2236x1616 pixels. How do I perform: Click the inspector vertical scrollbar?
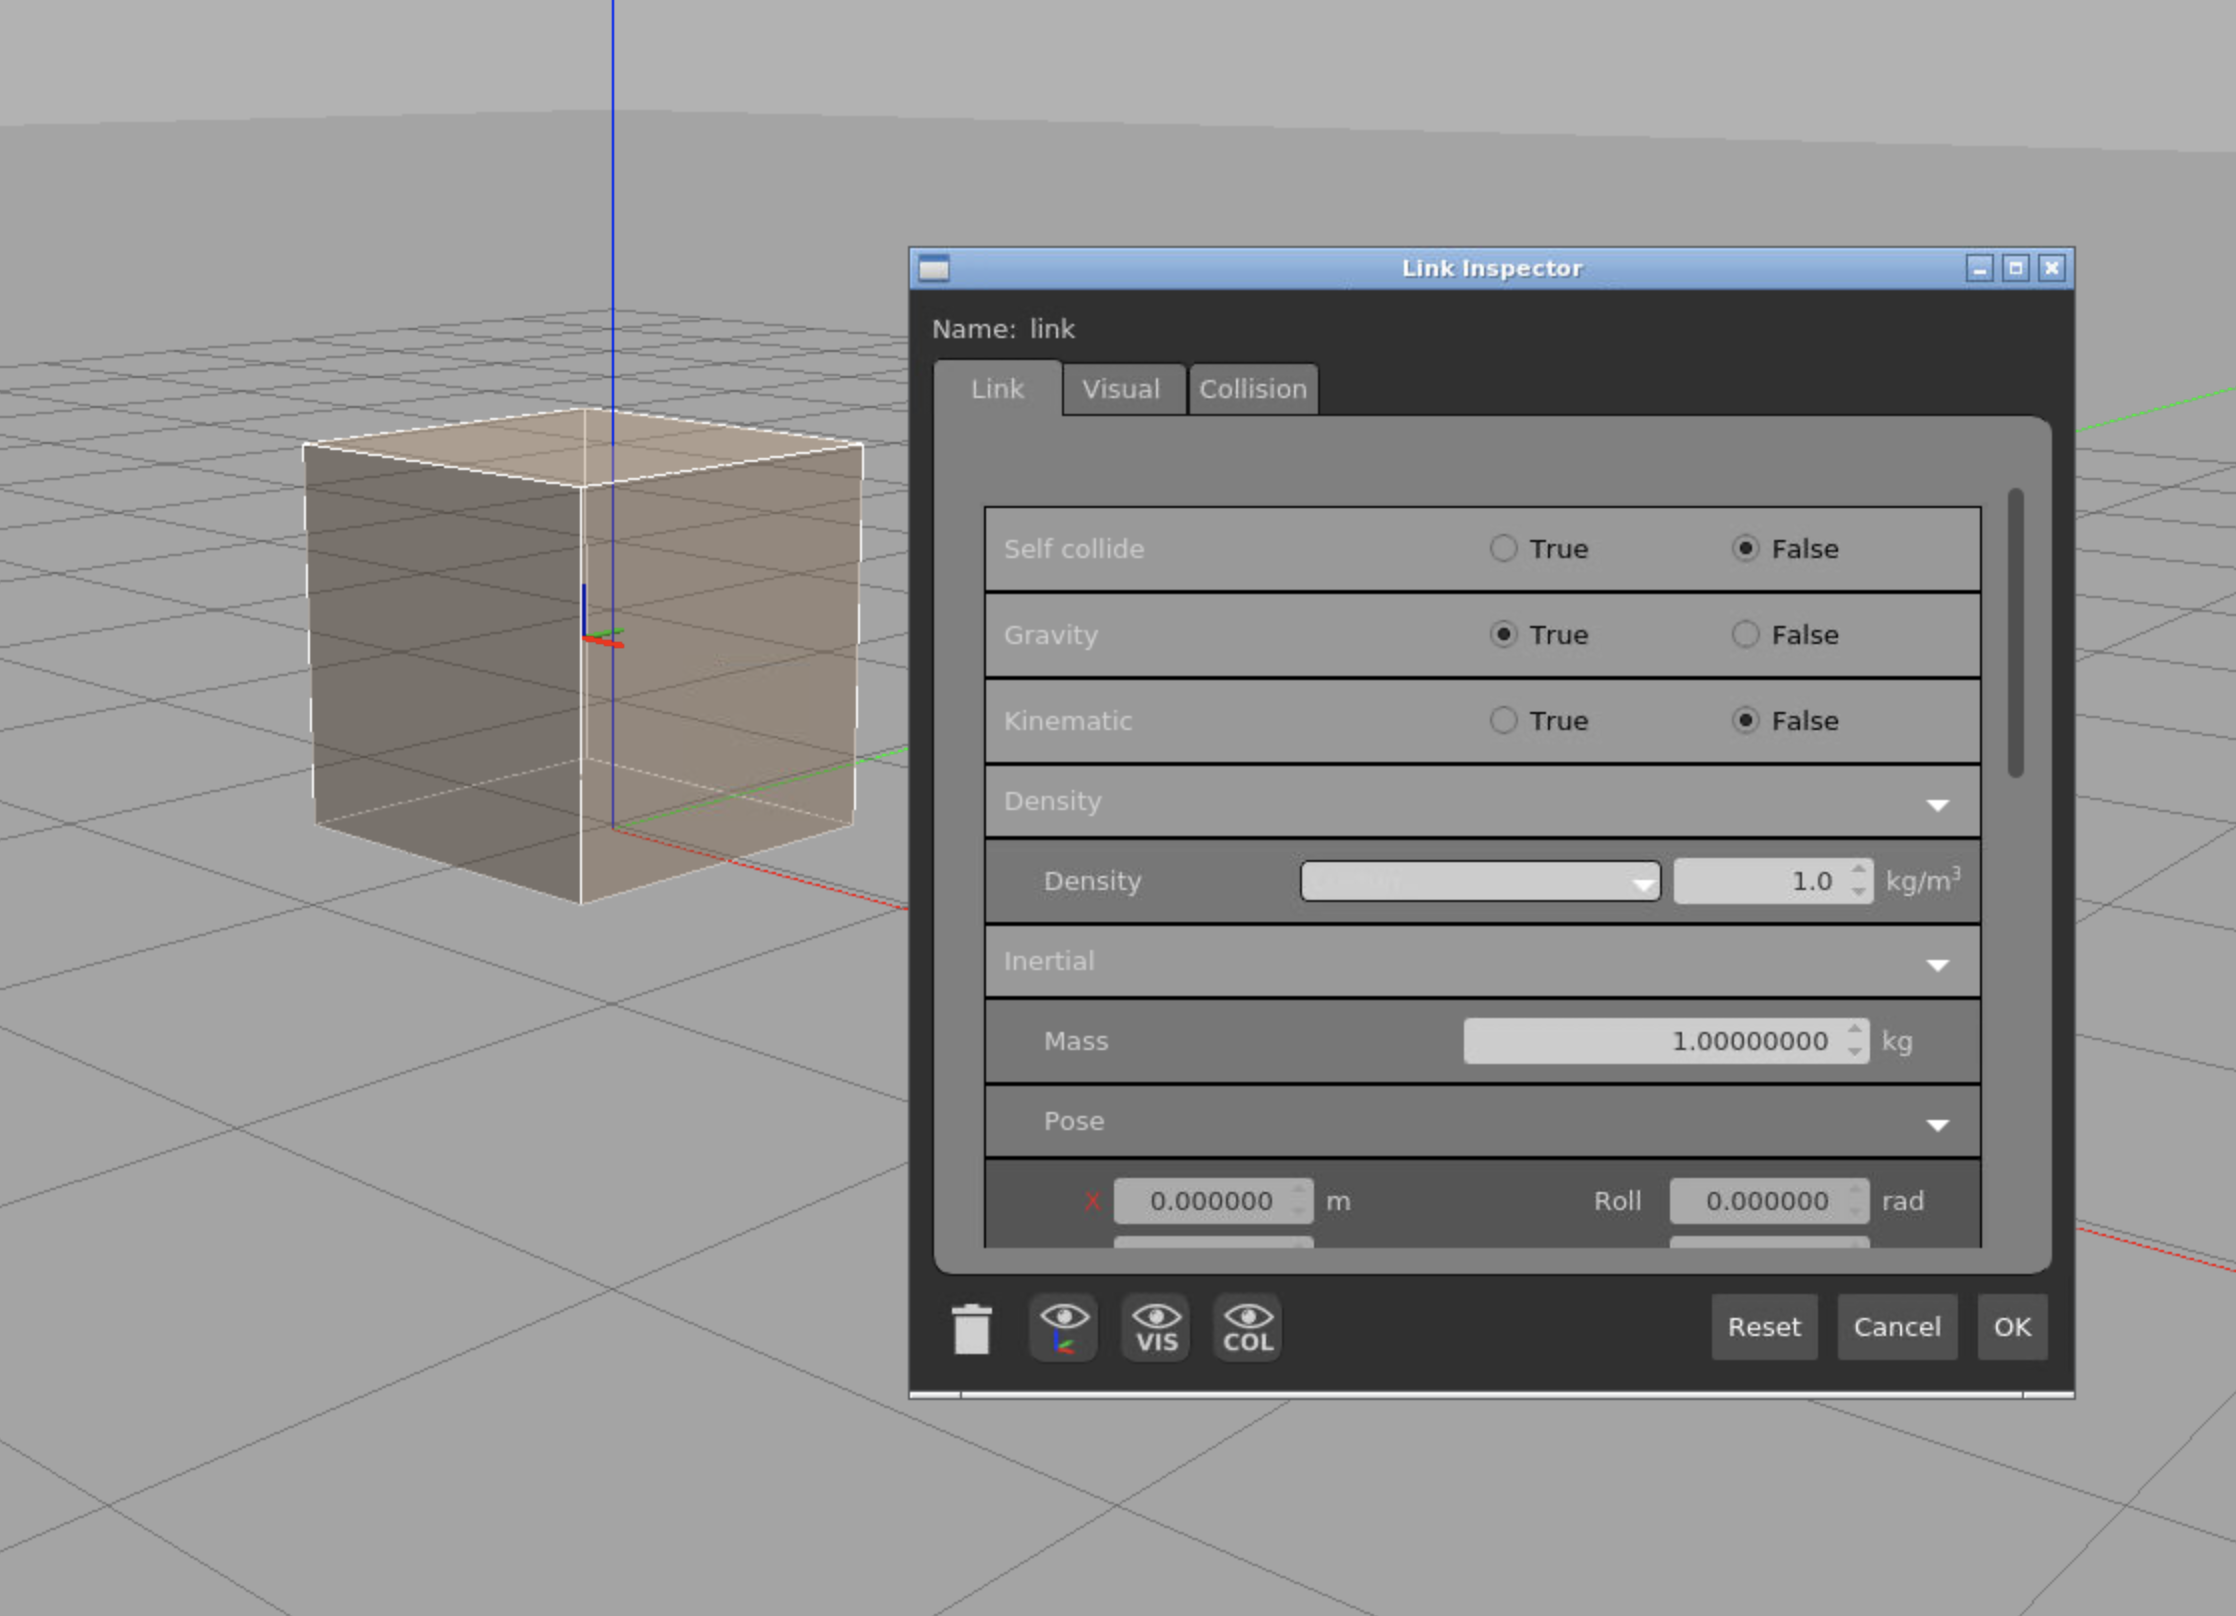(x=2015, y=632)
